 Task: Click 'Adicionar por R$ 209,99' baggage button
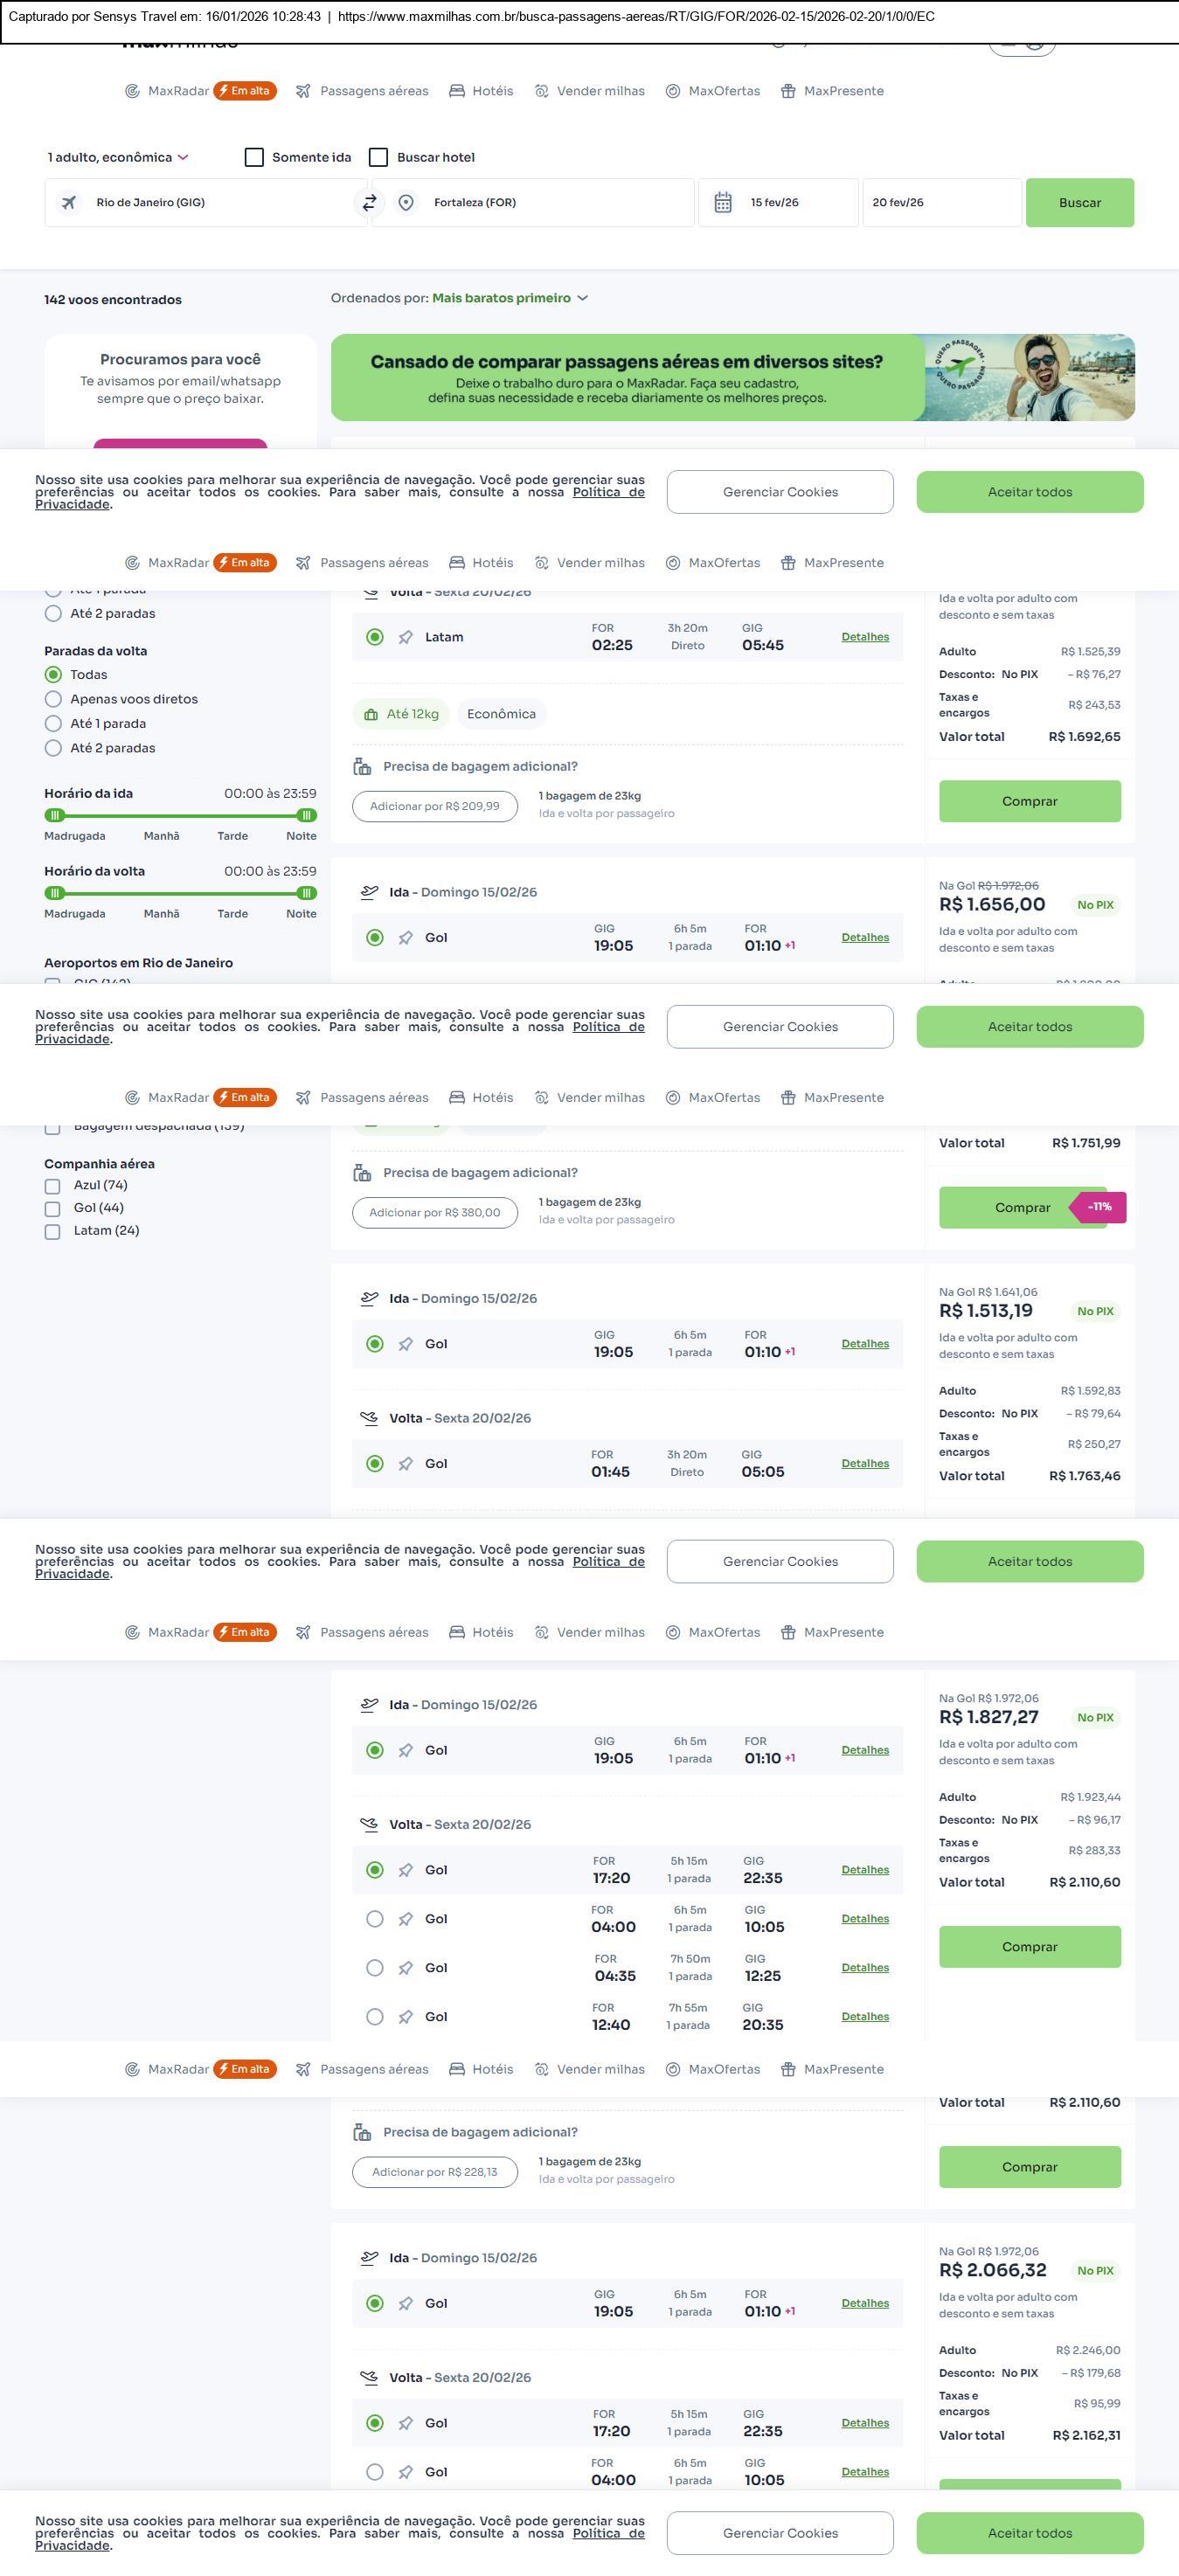click(435, 806)
